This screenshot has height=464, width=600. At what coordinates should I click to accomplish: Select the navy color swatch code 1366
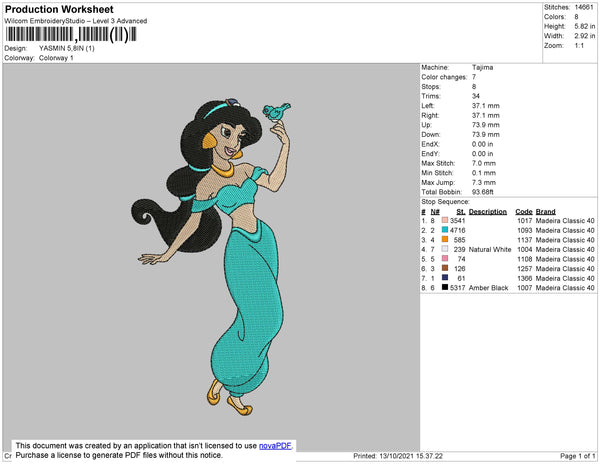pyautogui.click(x=445, y=278)
